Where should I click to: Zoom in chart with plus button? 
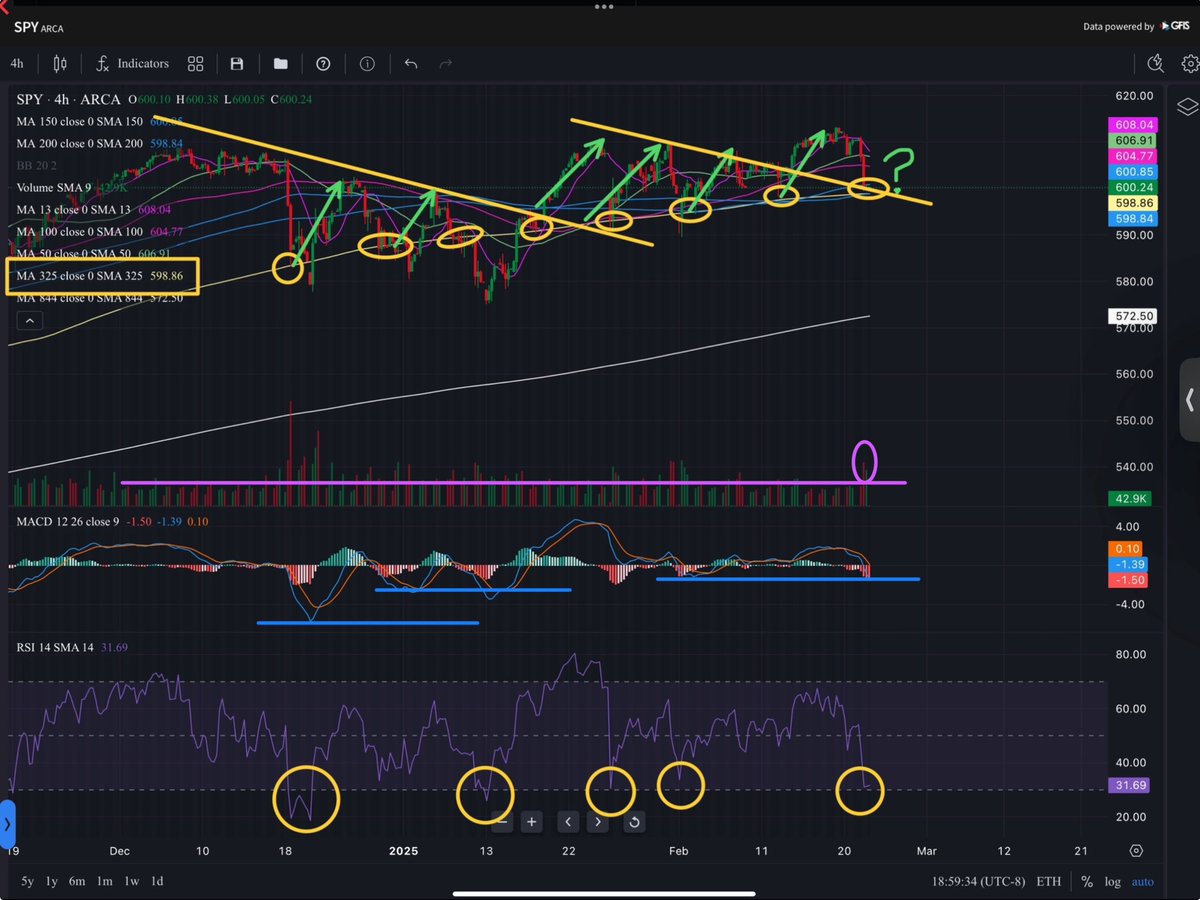coord(532,822)
